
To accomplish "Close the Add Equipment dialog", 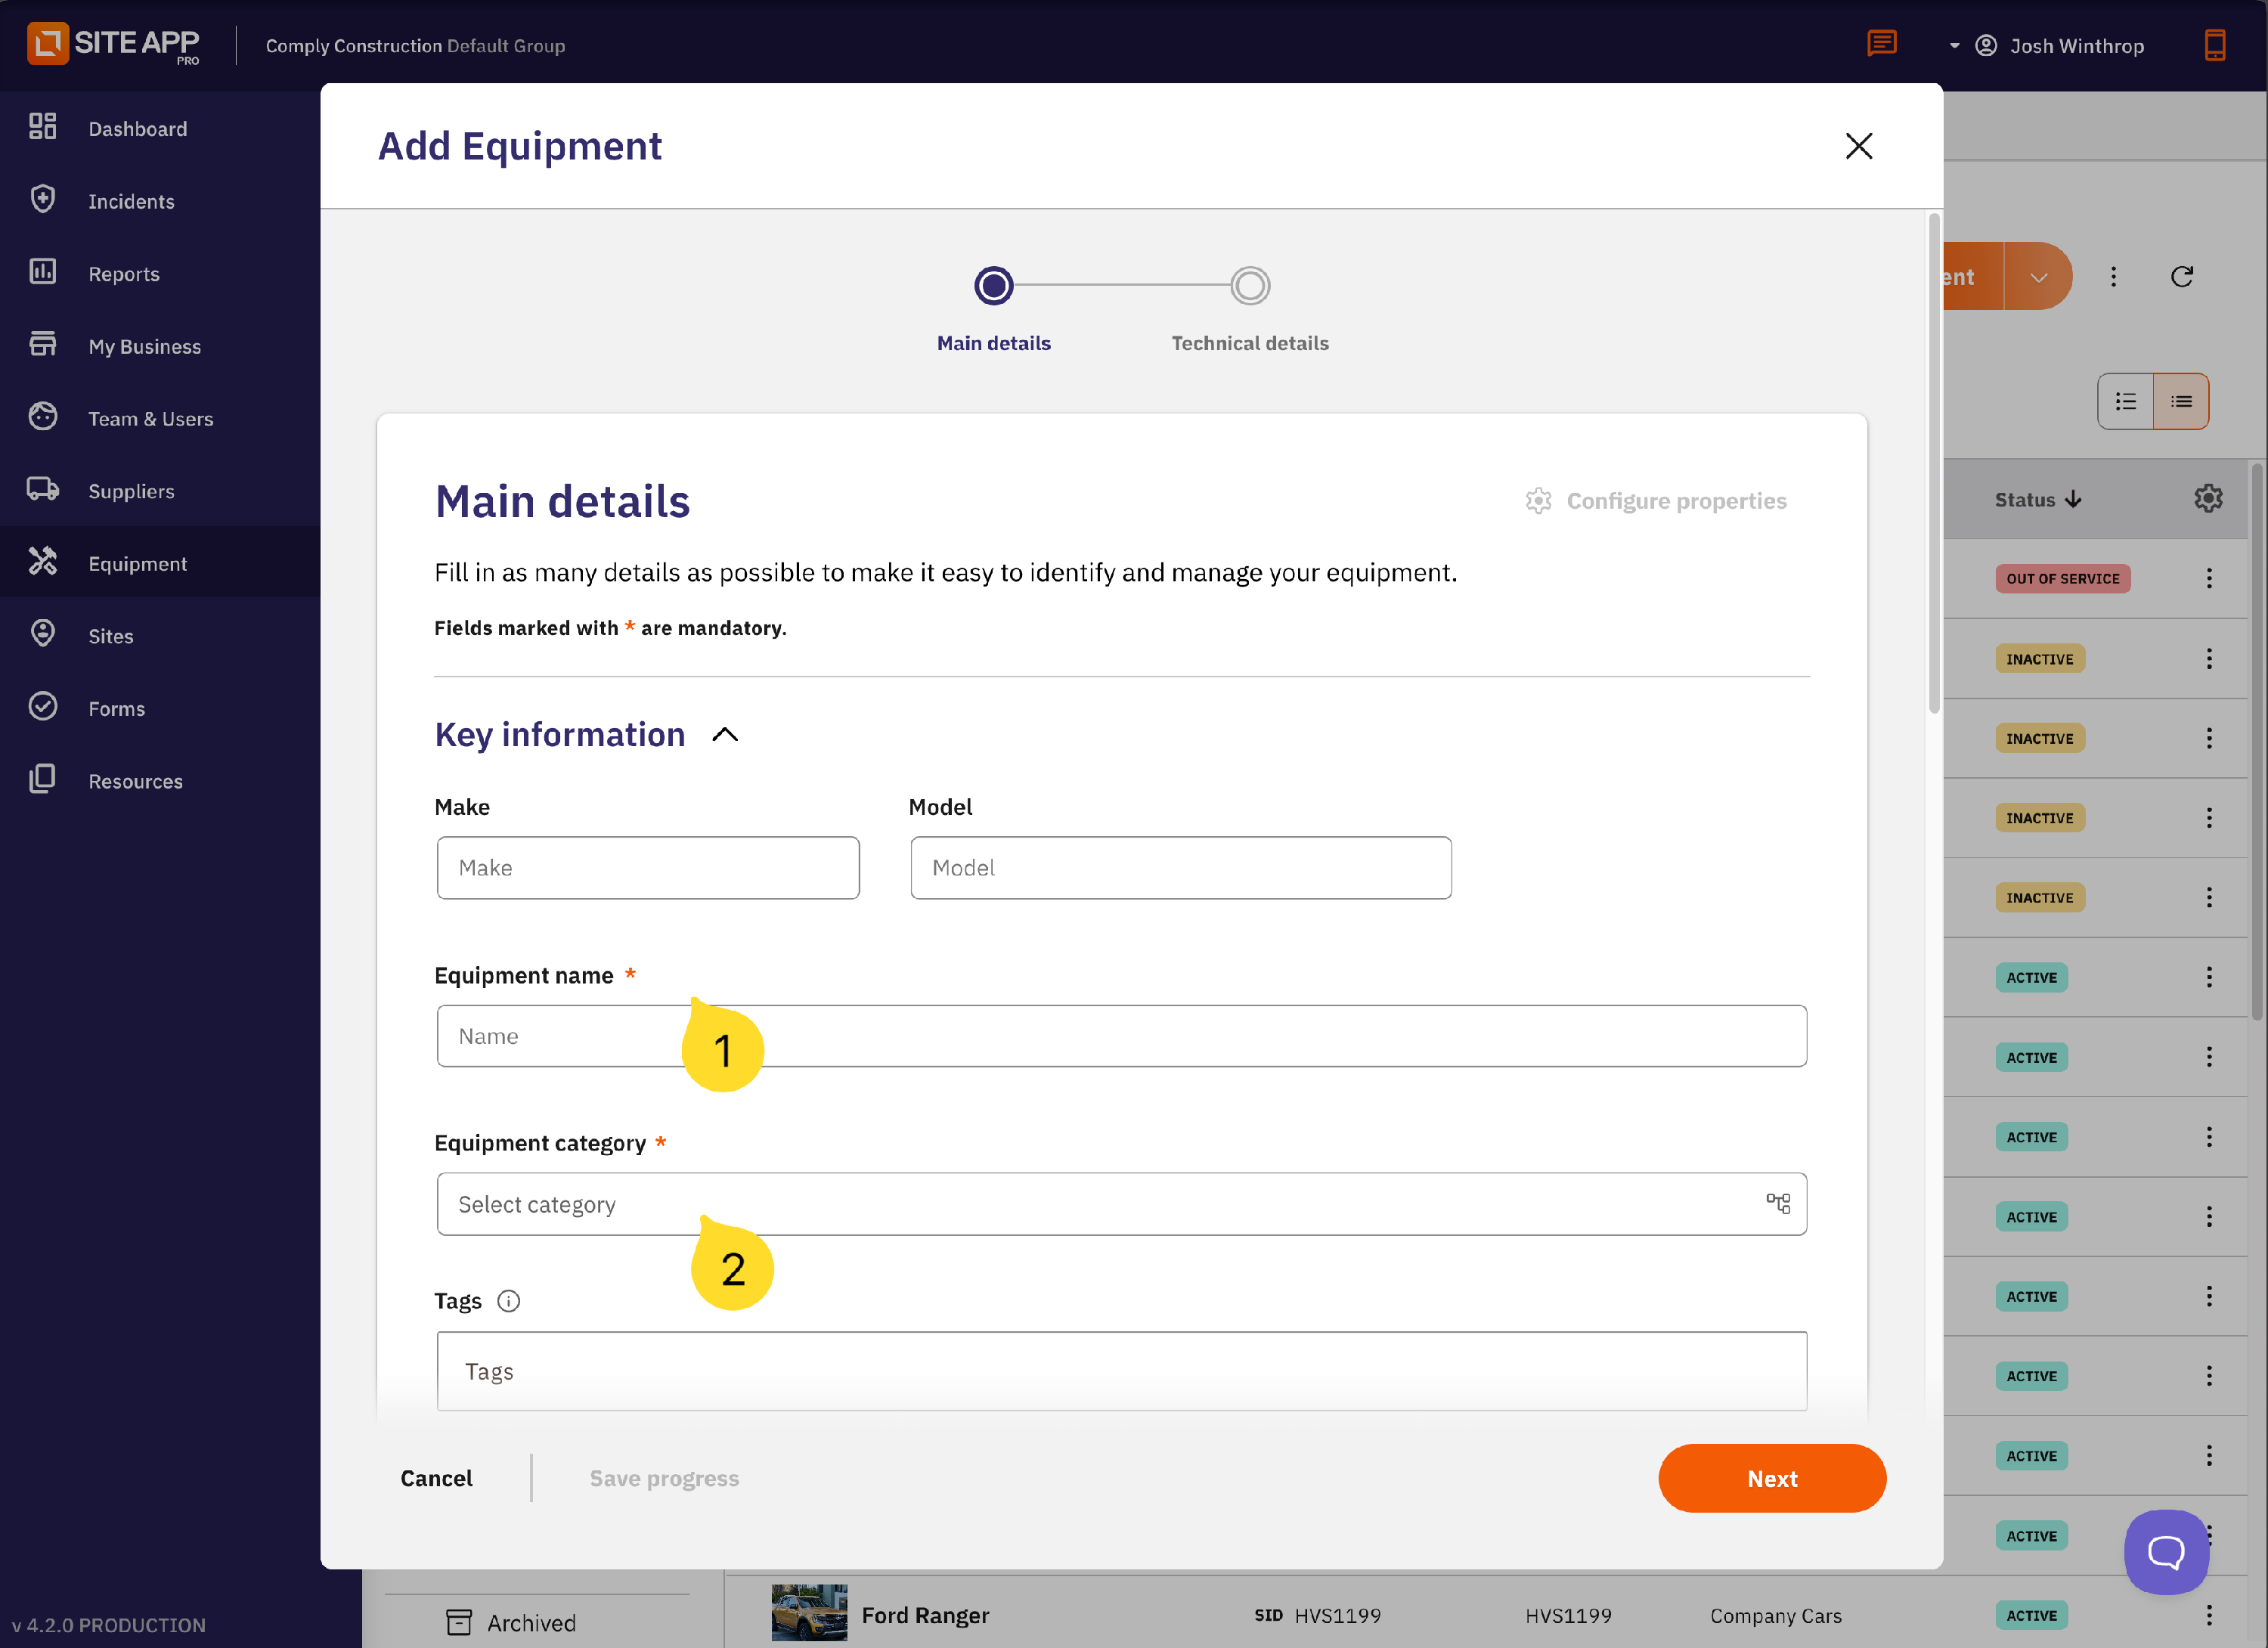I will tap(1859, 146).
